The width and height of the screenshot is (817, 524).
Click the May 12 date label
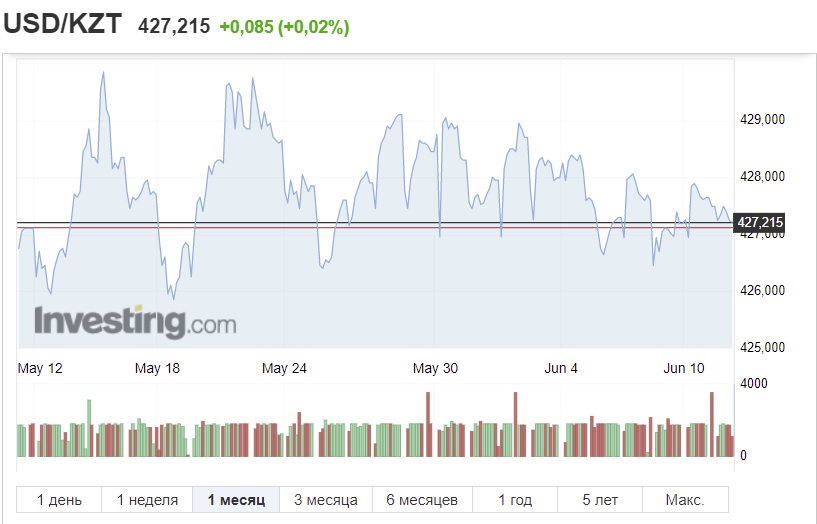coord(40,368)
